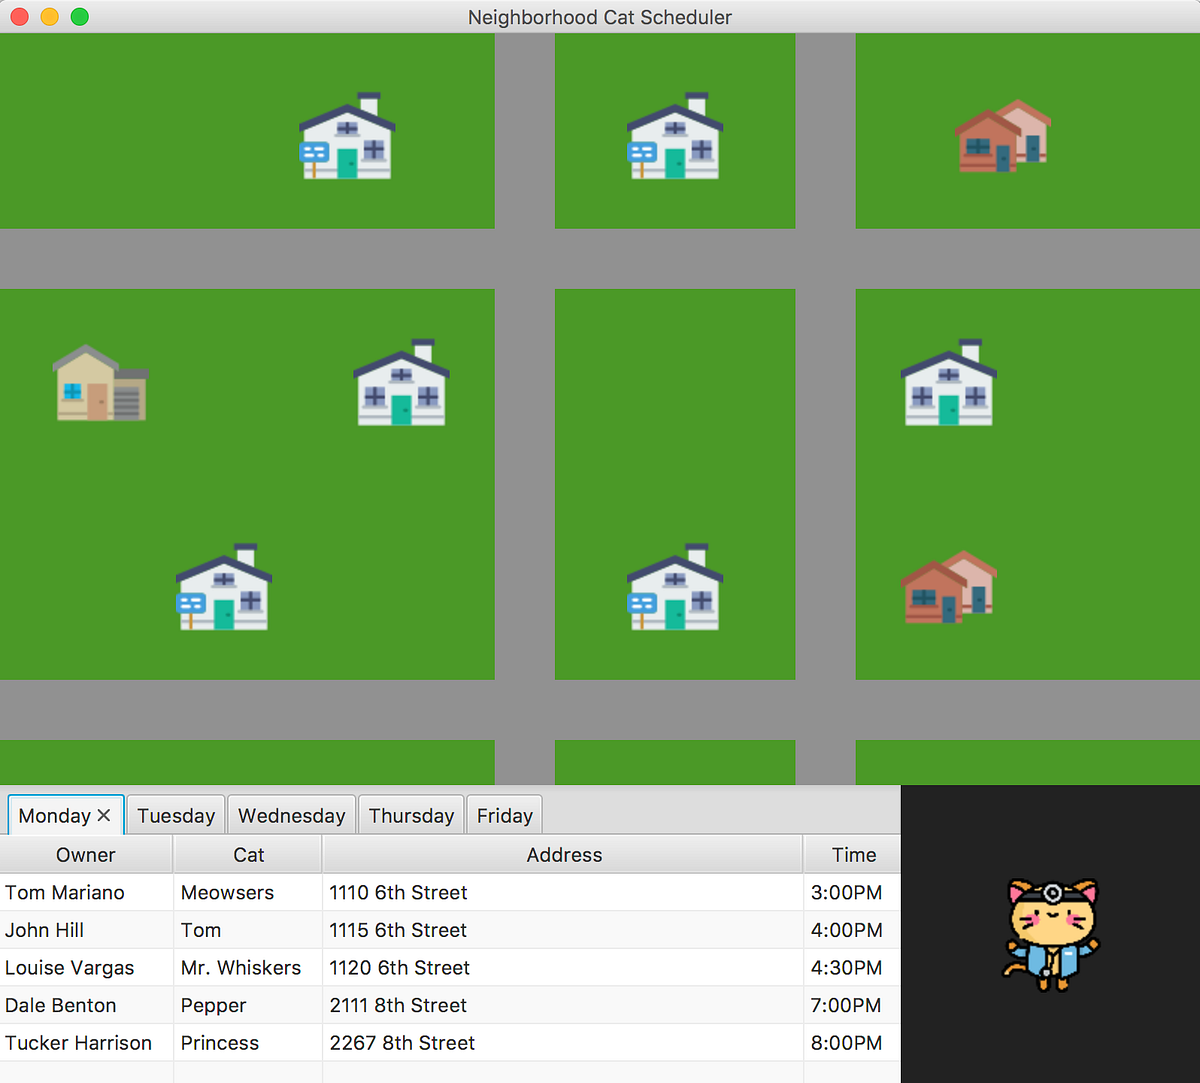Image resolution: width=1200 pixels, height=1083 pixels.
Task: Select the tan house with attached garage
Action: (100, 383)
